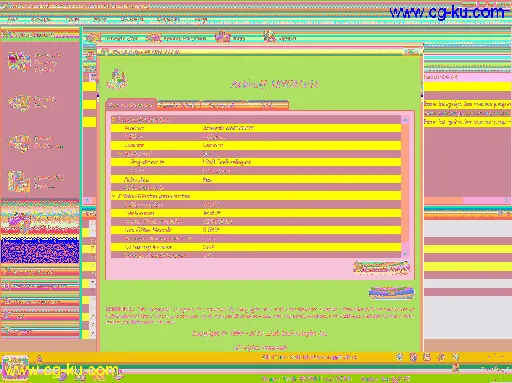Click the first toolbar icon in the main window
This screenshot has height=383, width=512.
(94, 38)
